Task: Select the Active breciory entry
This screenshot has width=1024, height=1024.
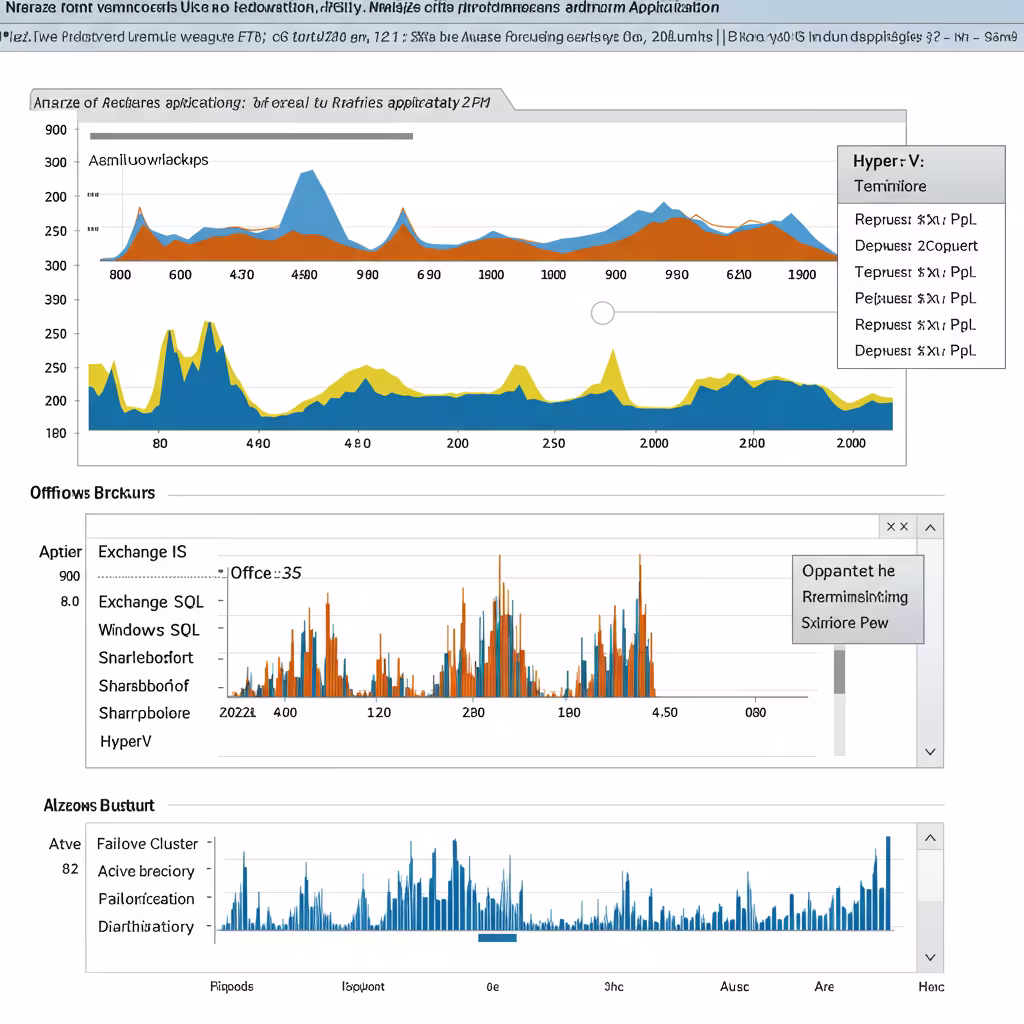Action: [146, 872]
